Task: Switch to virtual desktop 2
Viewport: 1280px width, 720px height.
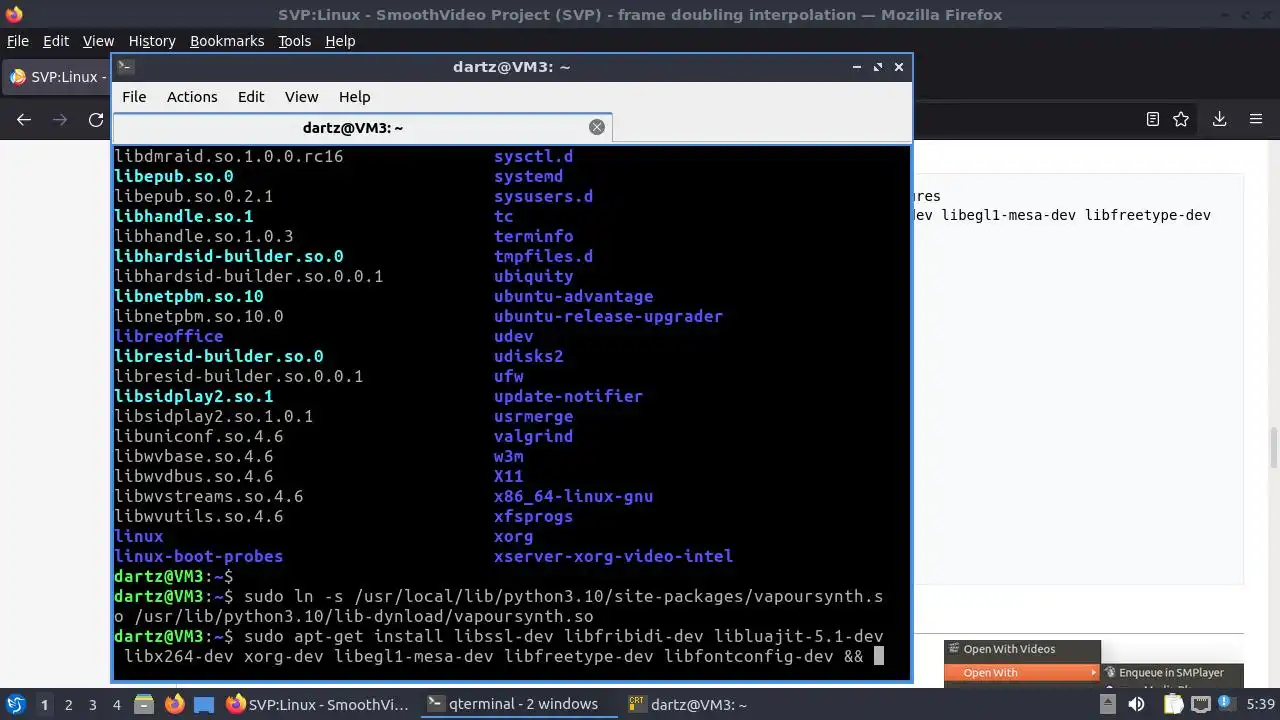Action: (68, 704)
